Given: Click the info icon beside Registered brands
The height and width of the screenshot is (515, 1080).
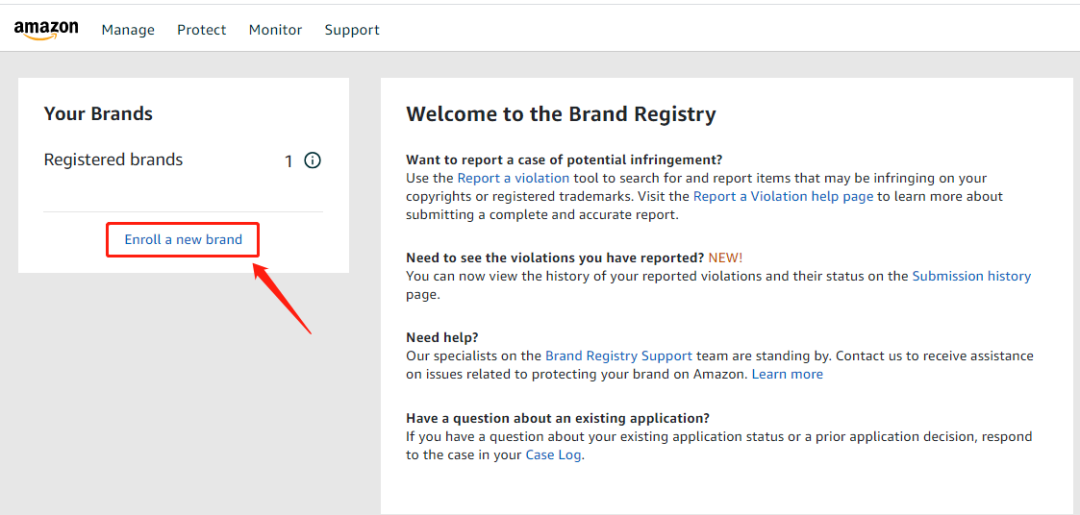Looking at the screenshot, I should (312, 160).
